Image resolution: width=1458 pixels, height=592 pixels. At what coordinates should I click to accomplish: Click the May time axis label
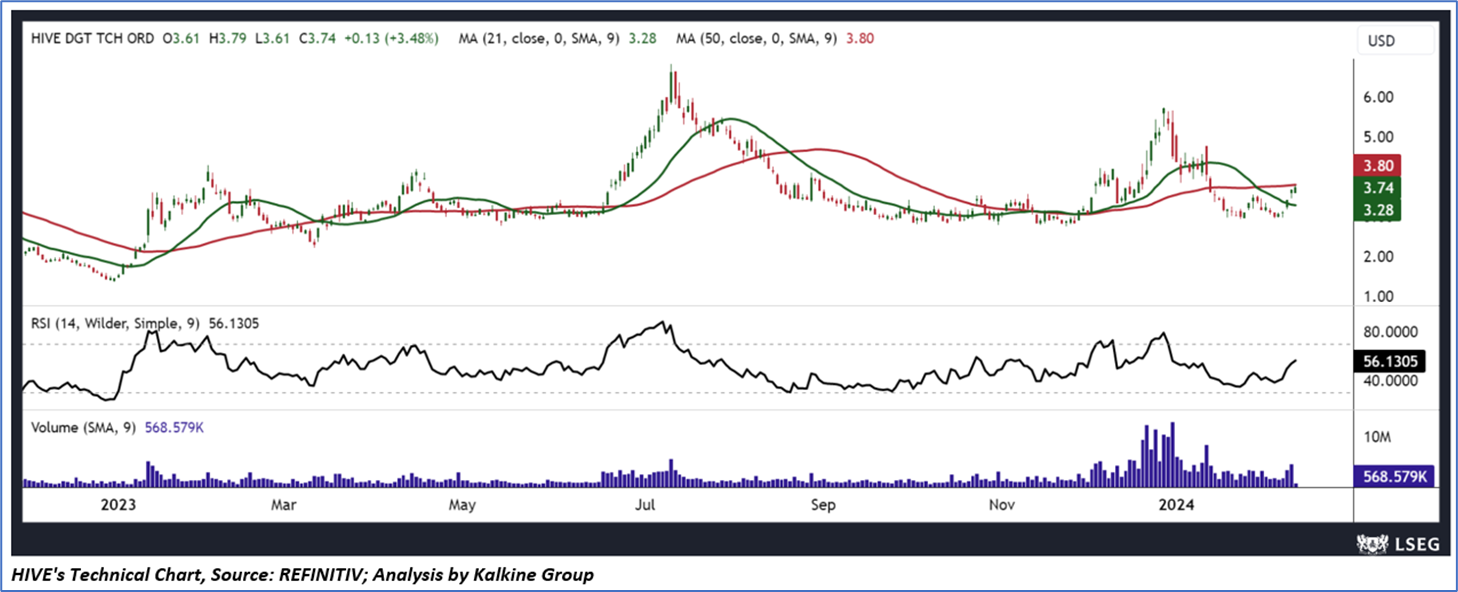462,506
